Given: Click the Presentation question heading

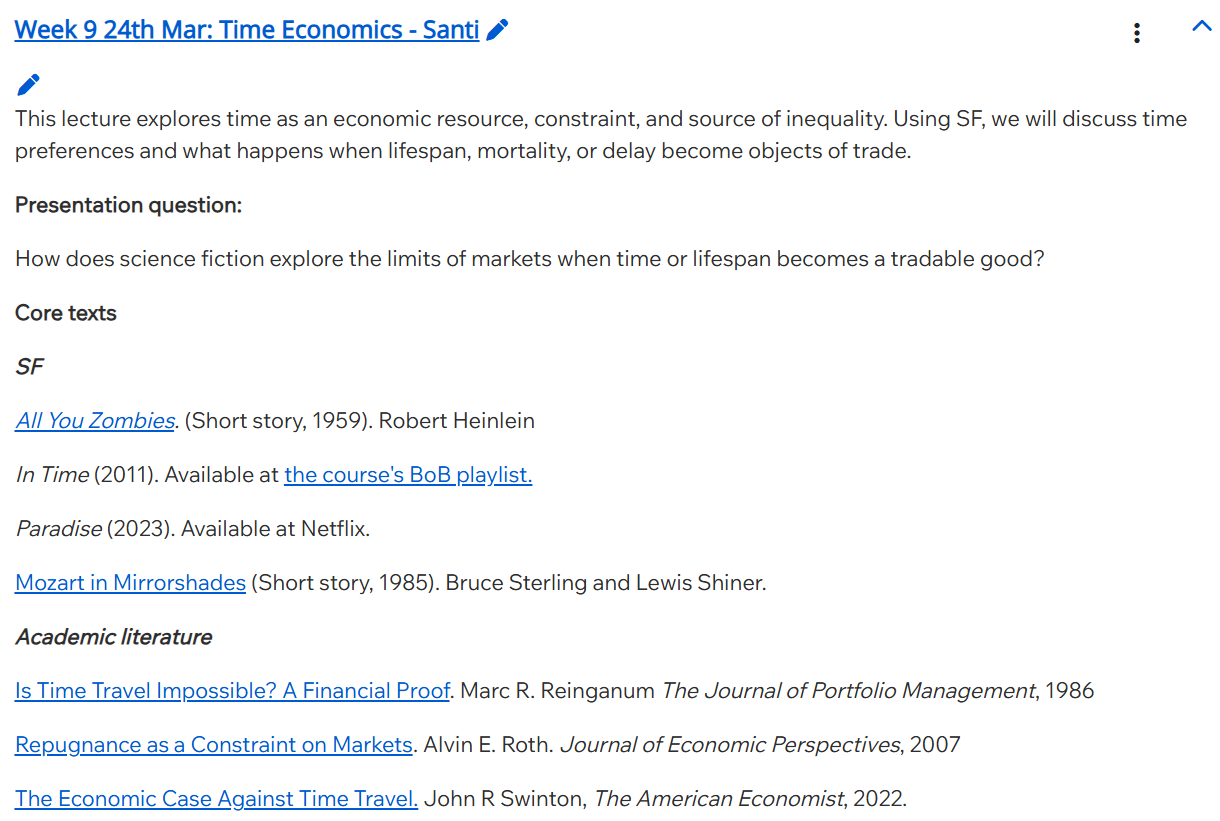Looking at the screenshot, I should click(128, 205).
